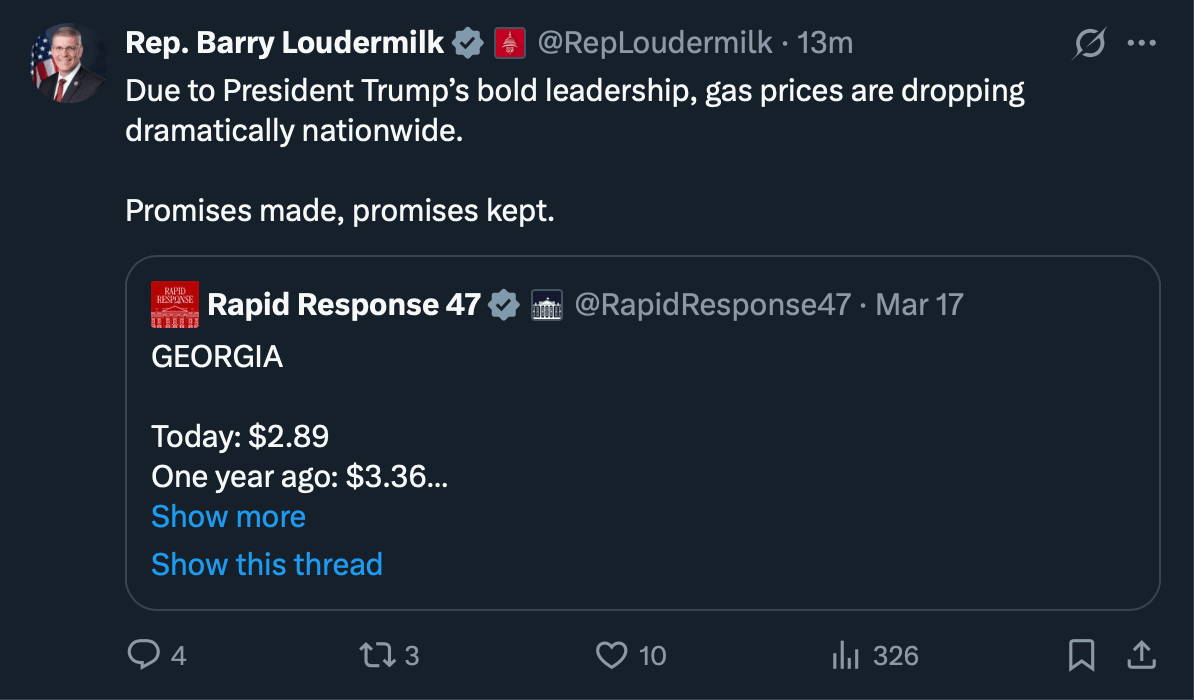Image resolution: width=1194 pixels, height=700 pixels.
Task: Open Rep. Barry Loudermilk's profile photo
Action: tap(69, 64)
